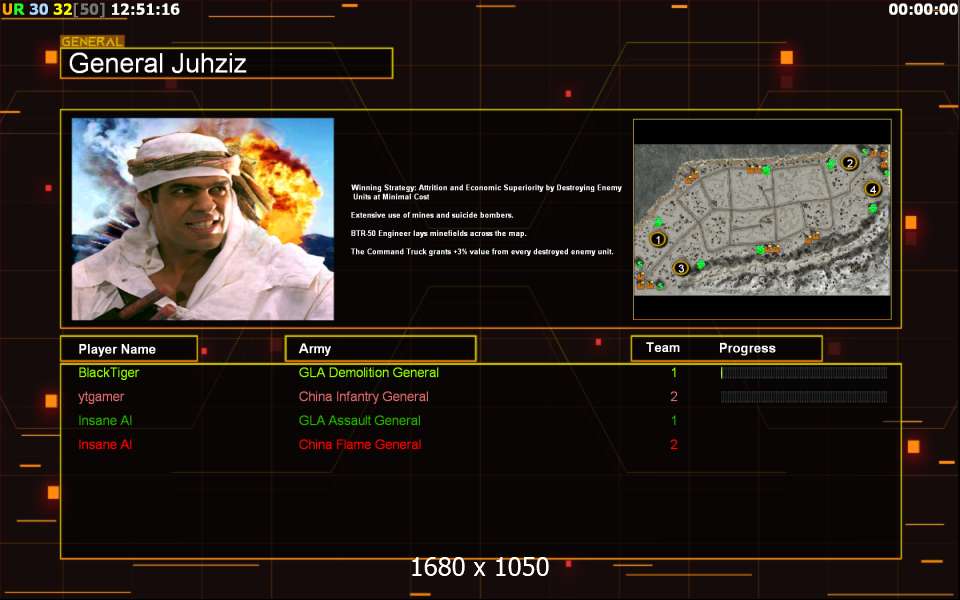The width and height of the screenshot is (960, 600).
Task: Click the UR 30 32[50] counter overlay
Action: (x=54, y=10)
